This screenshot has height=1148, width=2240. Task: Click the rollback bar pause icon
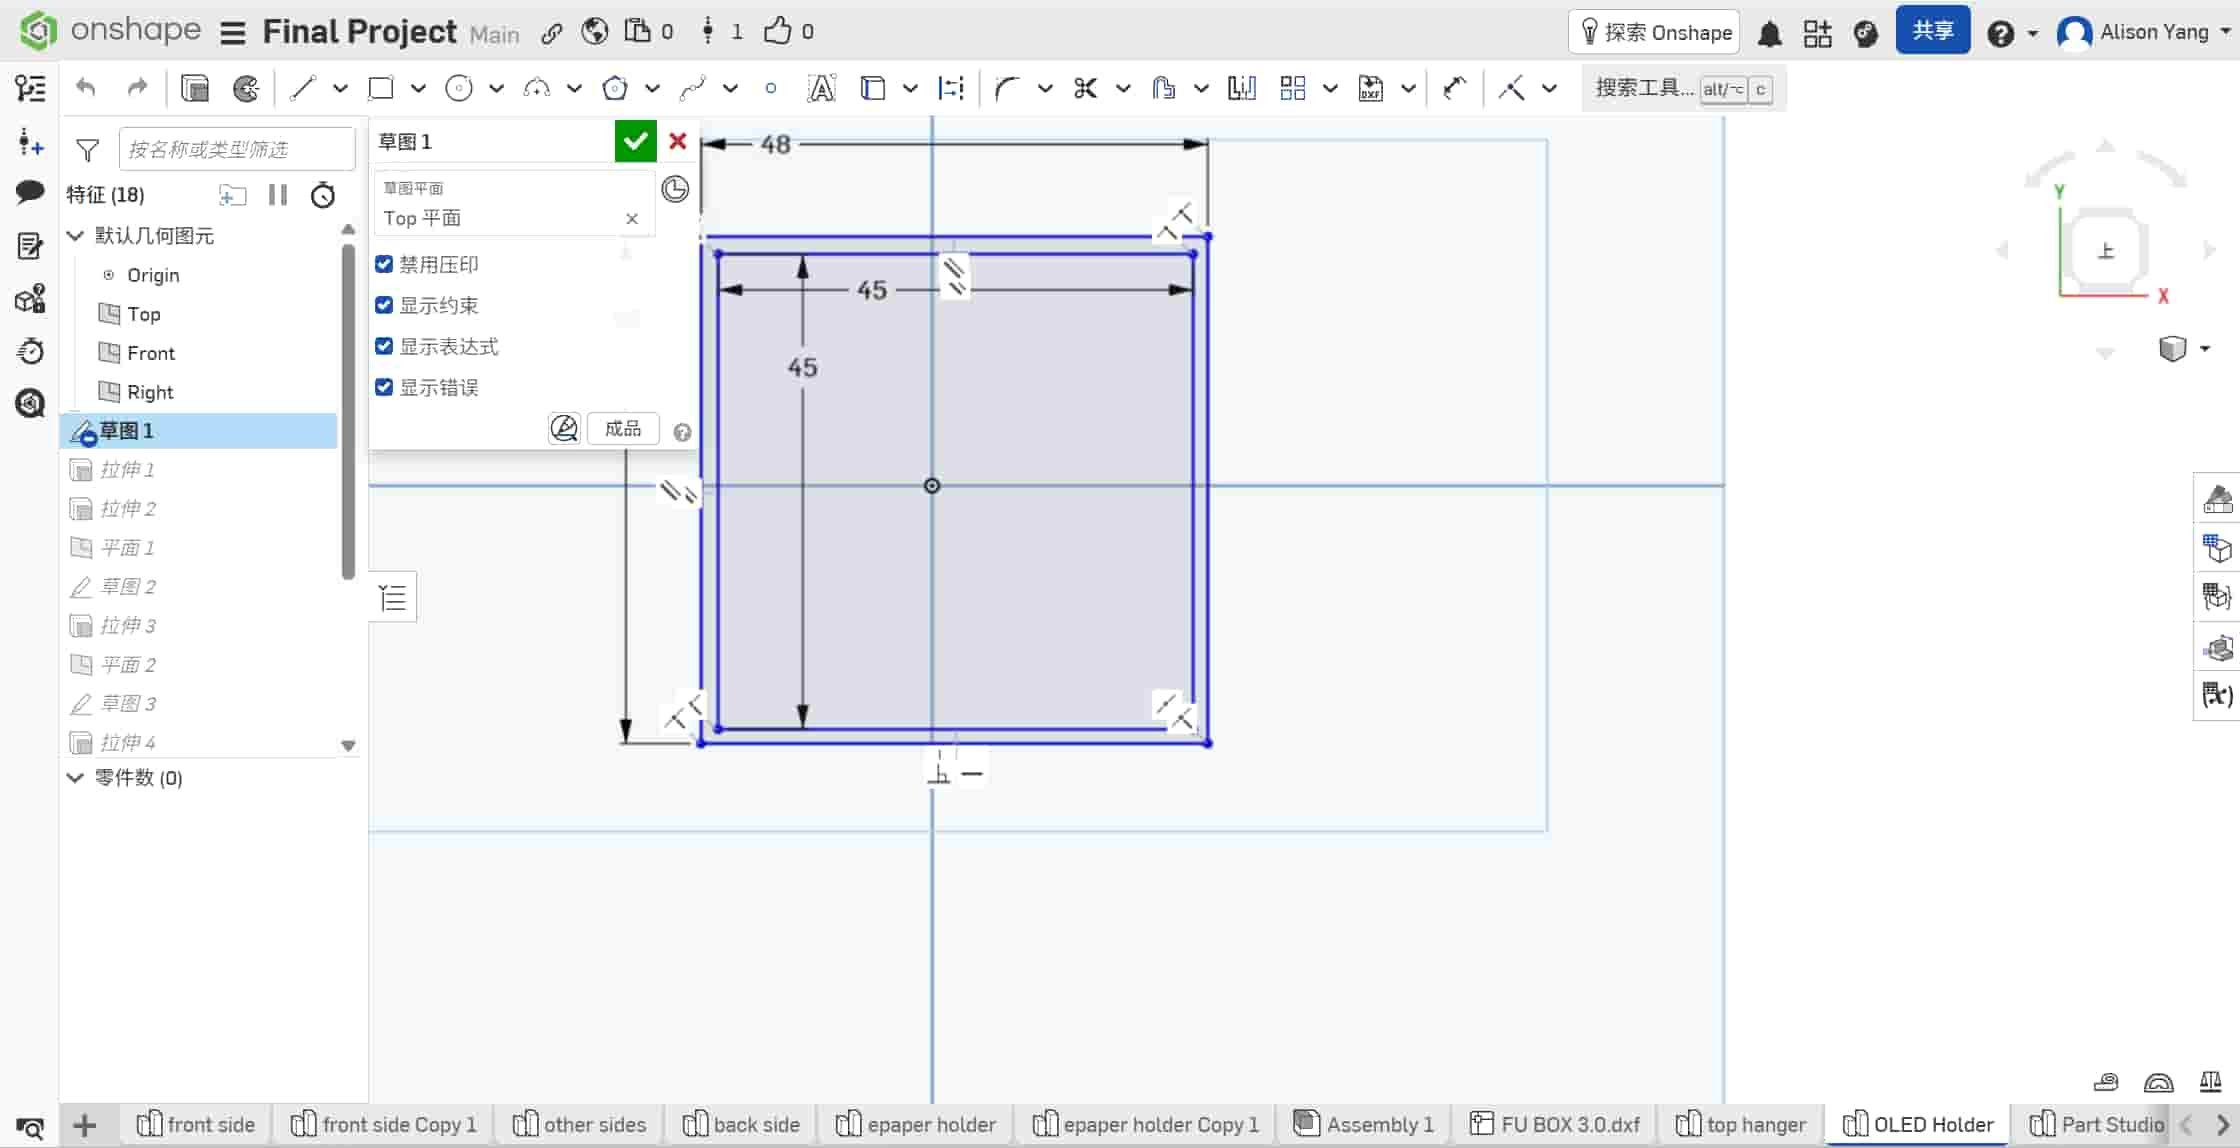(278, 194)
